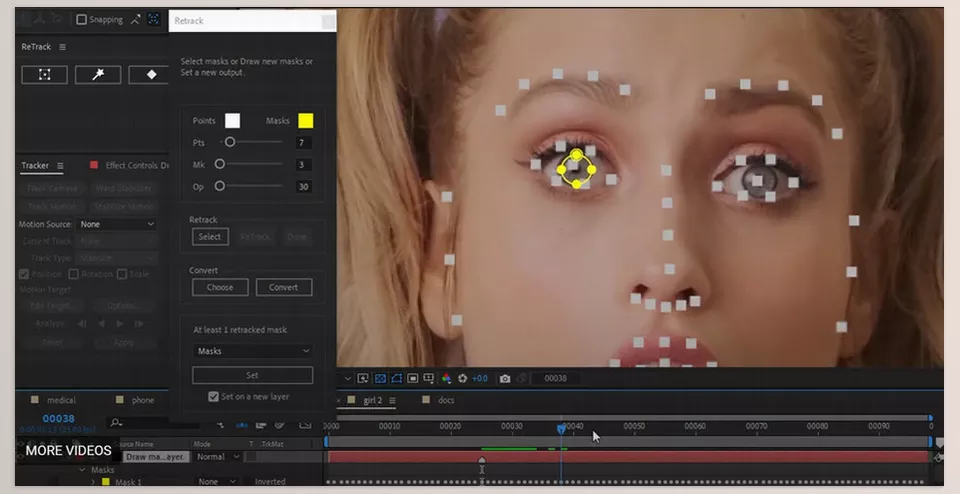Click the blue bounding-box snap icon in toolbar
The image size is (960, 494).
click(x=154, y=20)
